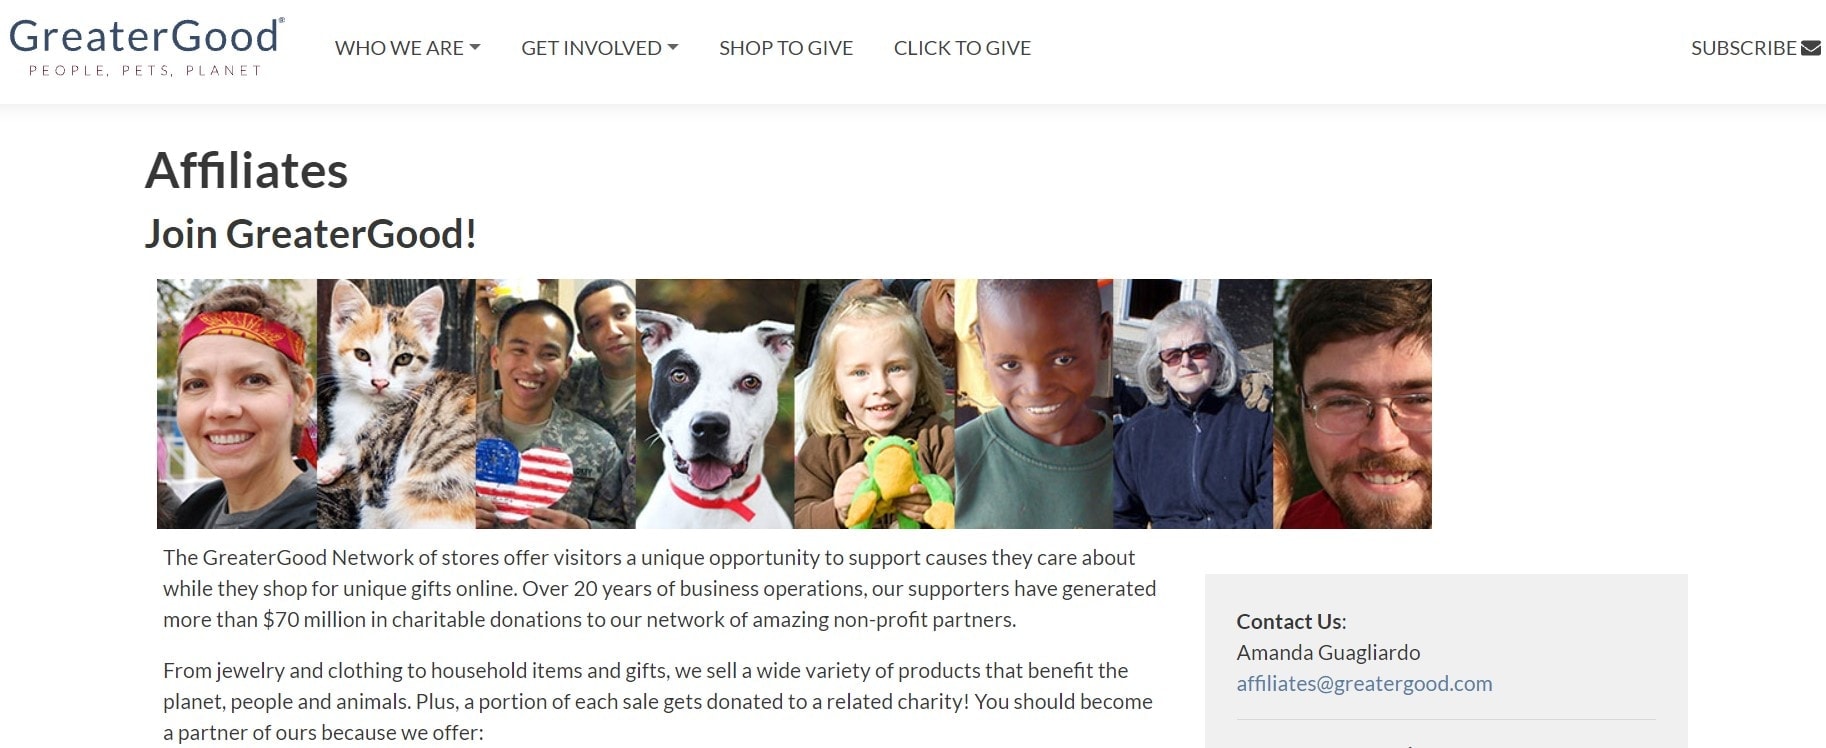Click the soldiers with flag heart photo
This screenshot has height=748, width=1826.
pos(555,404)
